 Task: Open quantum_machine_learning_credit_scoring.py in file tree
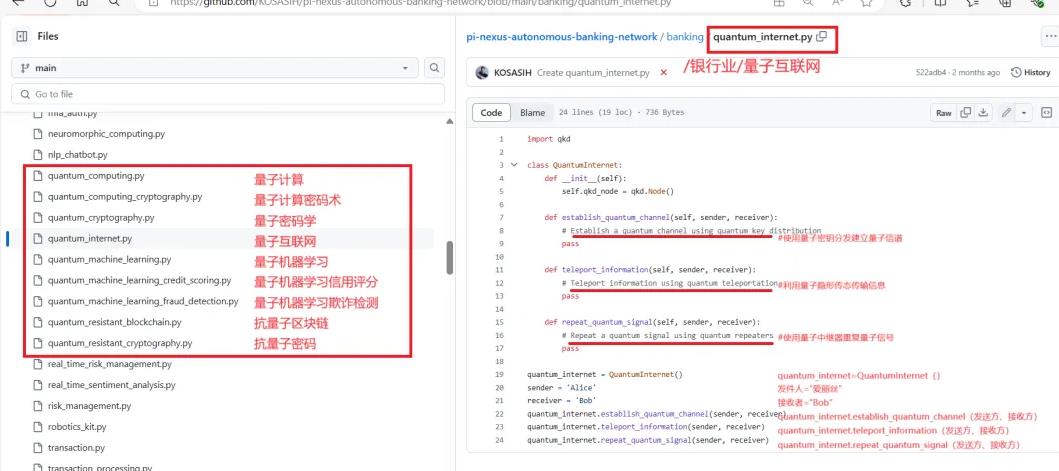pyautogui.click(x=139, y=280)
